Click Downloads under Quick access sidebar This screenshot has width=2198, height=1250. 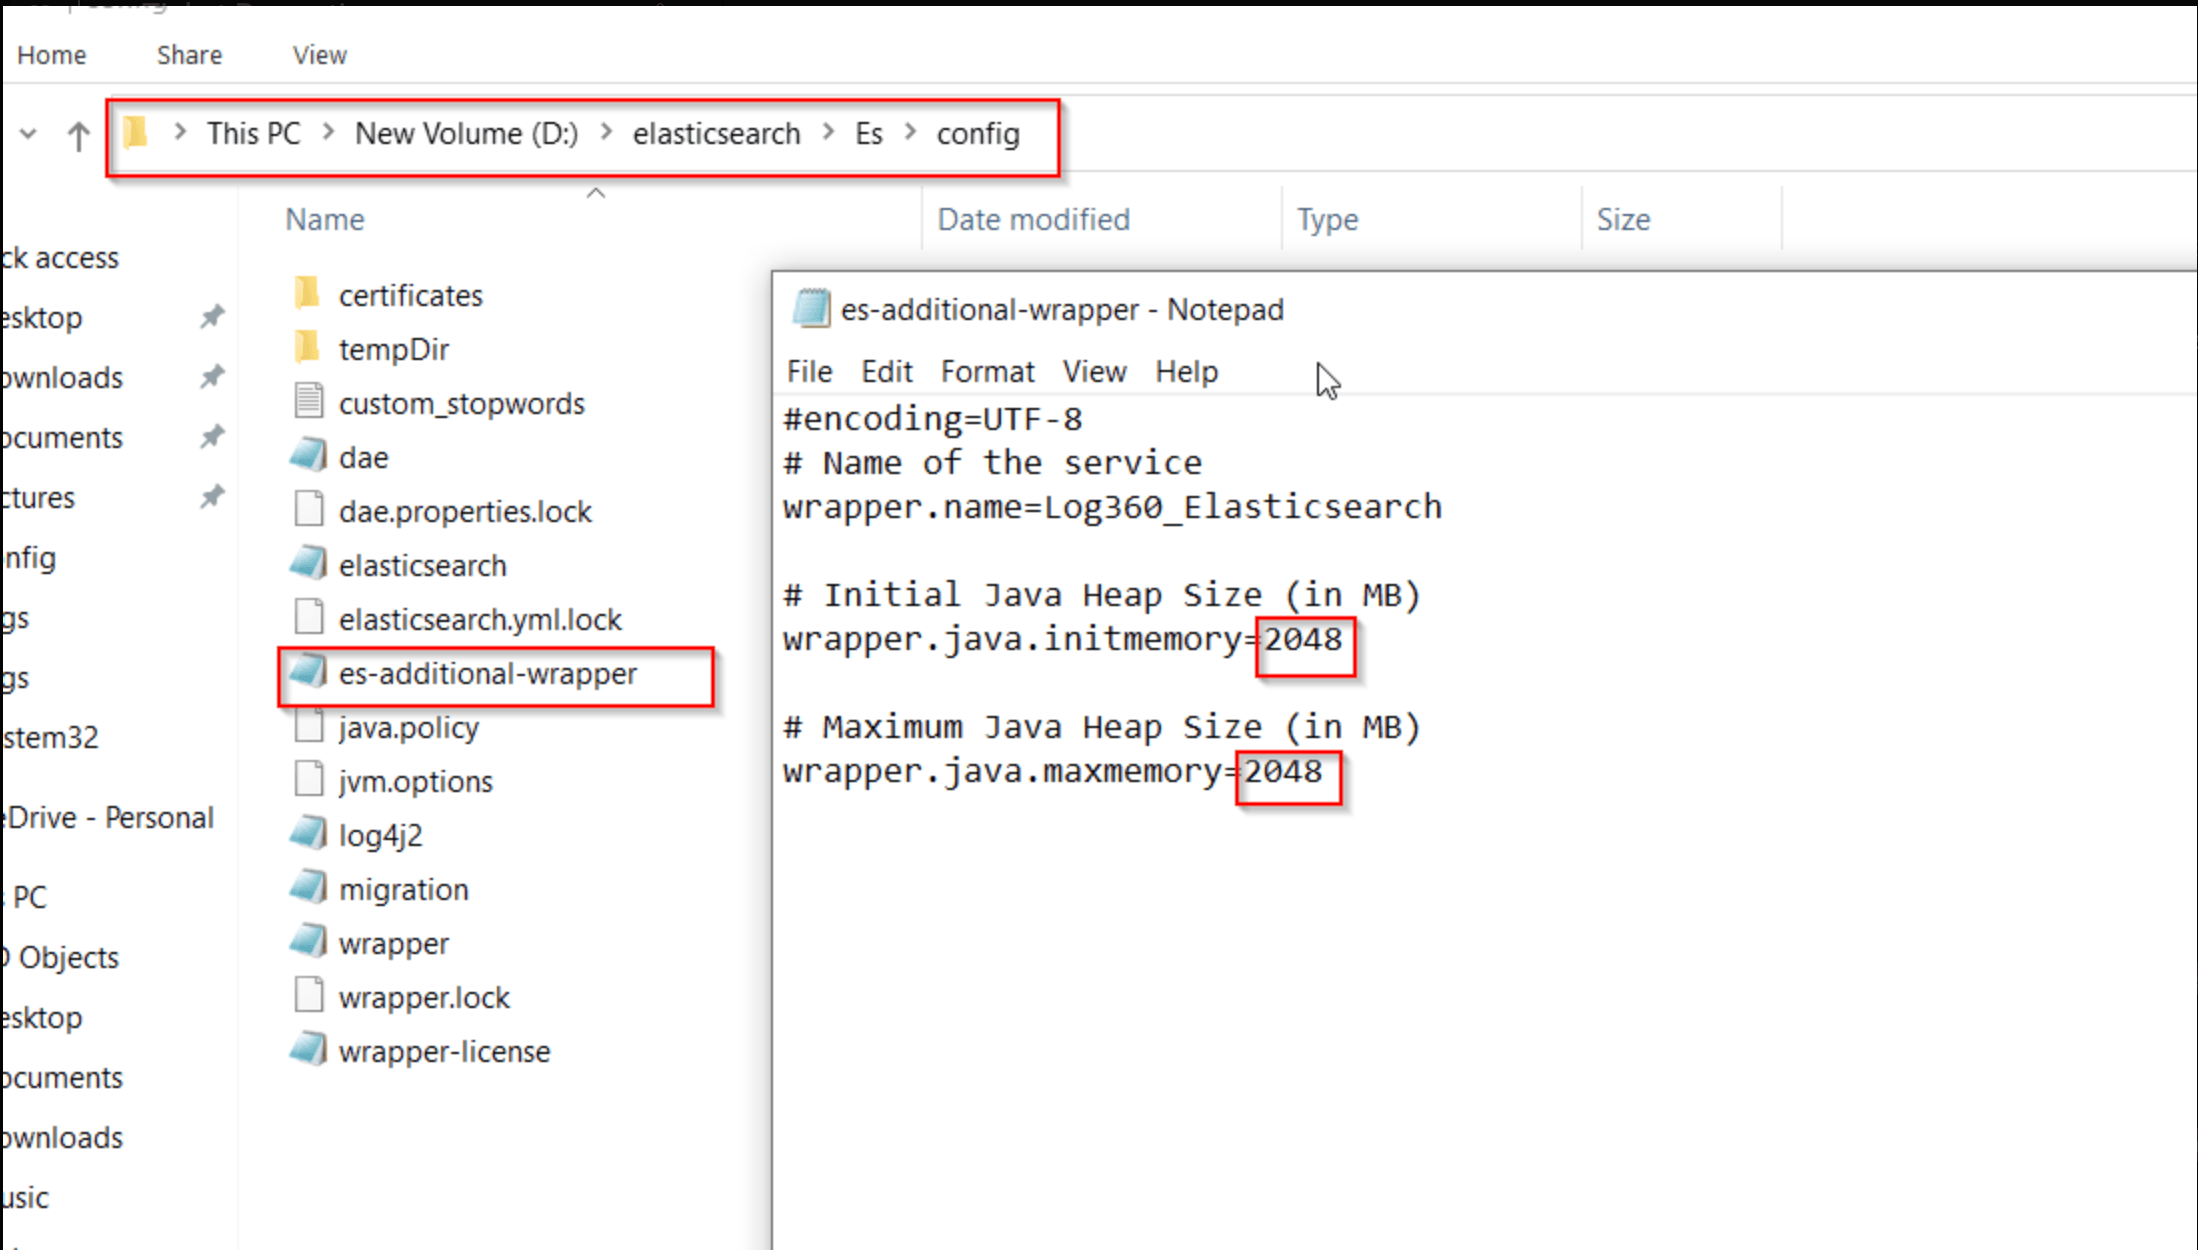tap(62, 377)
